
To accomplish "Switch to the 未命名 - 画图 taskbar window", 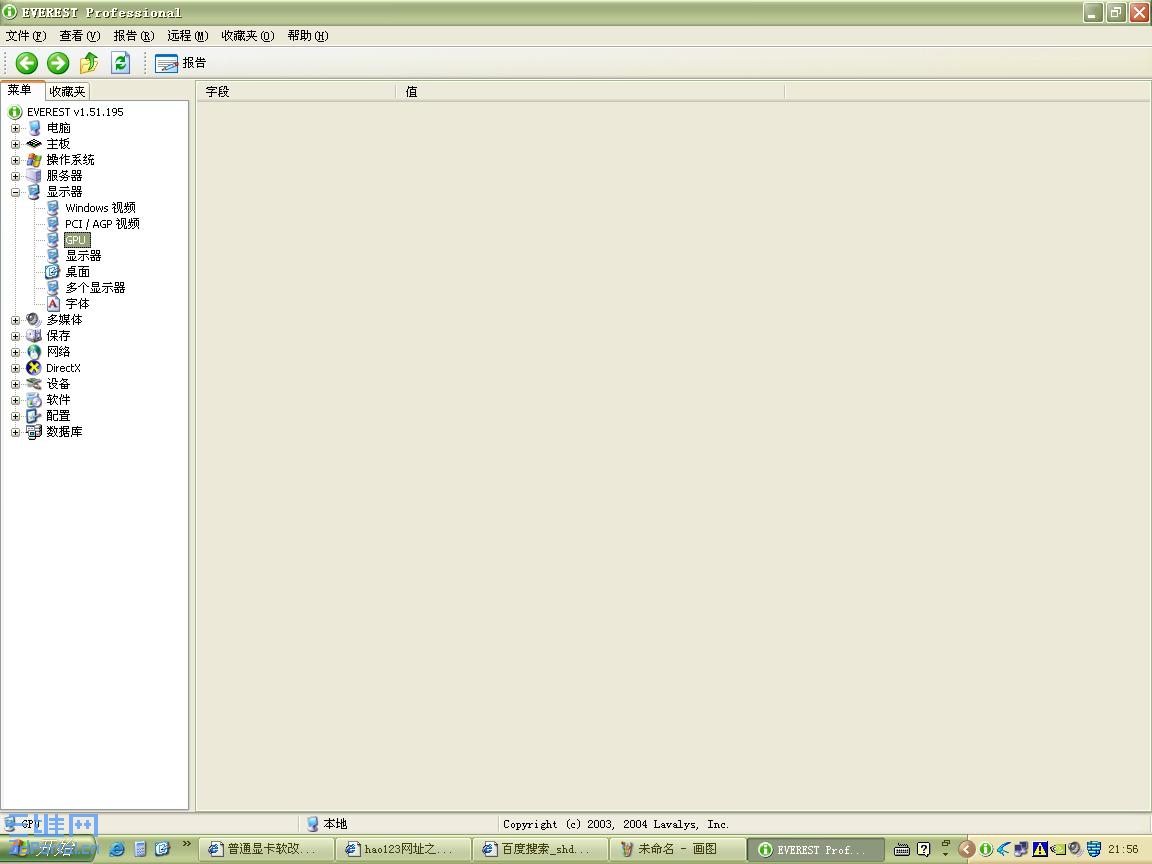I will (x=677, y=849).
